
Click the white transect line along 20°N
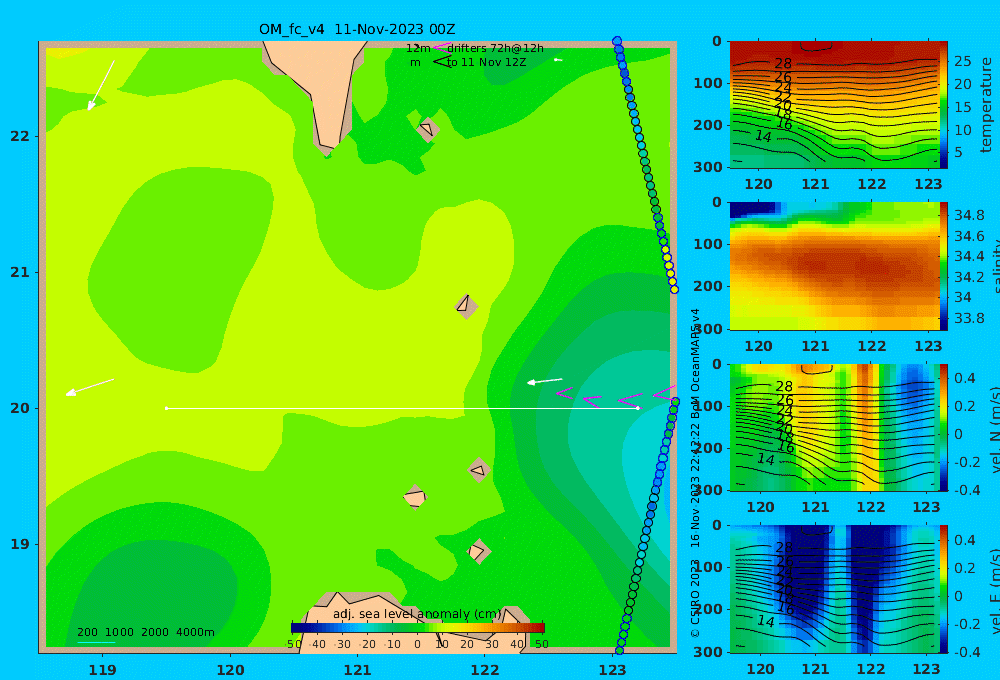(402, 408)
